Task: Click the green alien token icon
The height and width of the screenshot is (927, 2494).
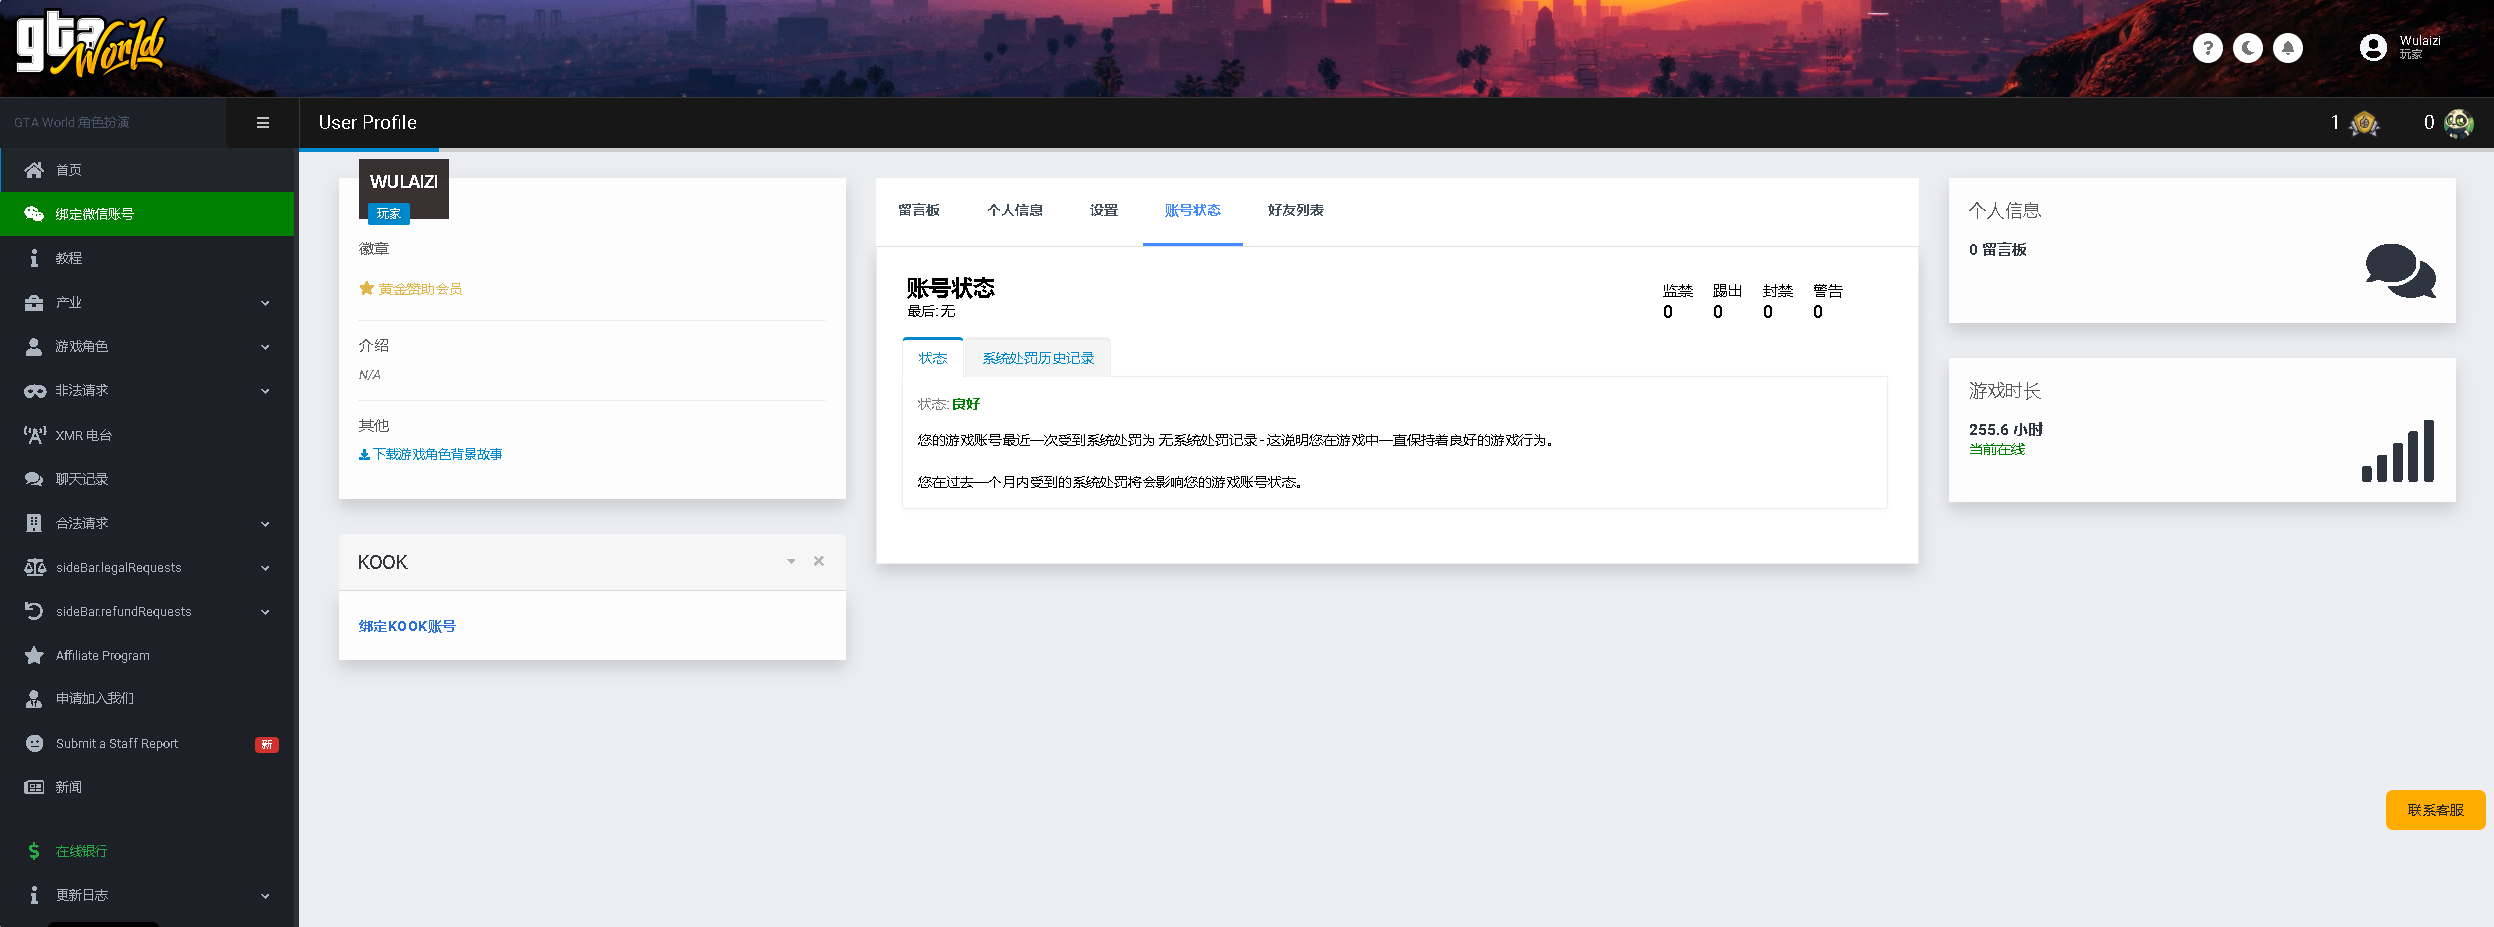Action: click(2459, 123)
